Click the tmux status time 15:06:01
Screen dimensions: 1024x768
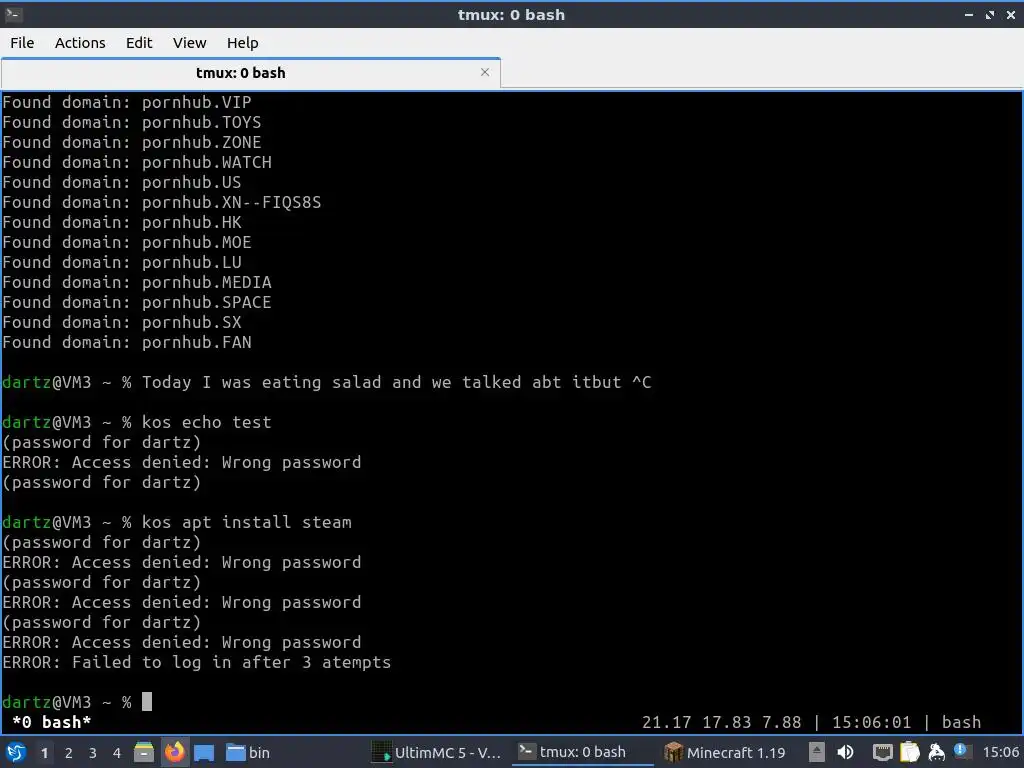click(871, 722)
